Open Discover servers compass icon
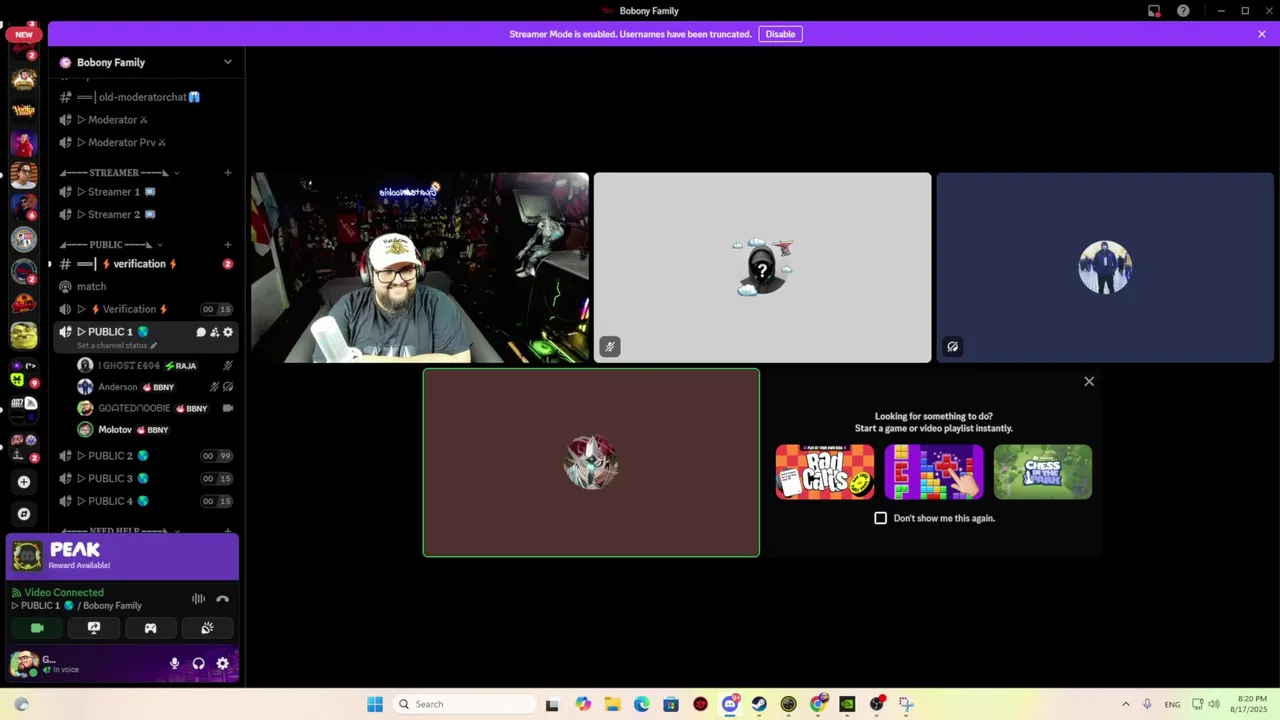 click(24, 514)
